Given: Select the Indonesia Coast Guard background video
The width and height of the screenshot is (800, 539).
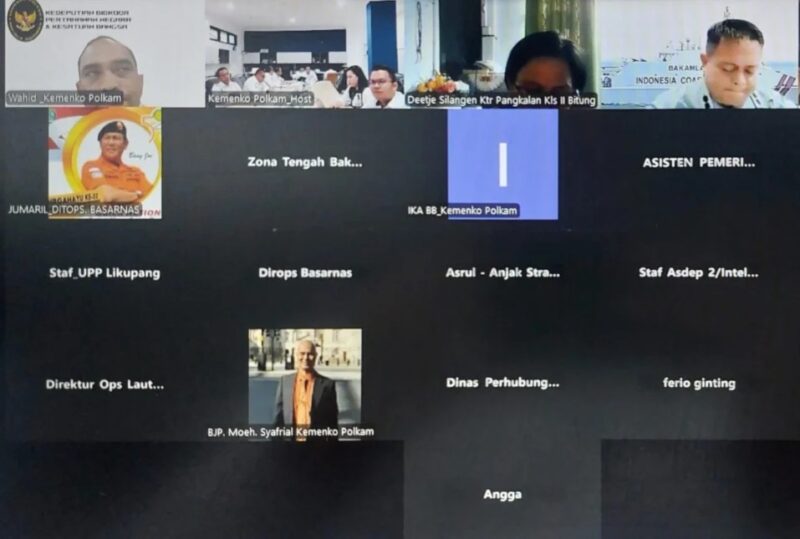Looking at the screenshot, I should coord(699,54).
